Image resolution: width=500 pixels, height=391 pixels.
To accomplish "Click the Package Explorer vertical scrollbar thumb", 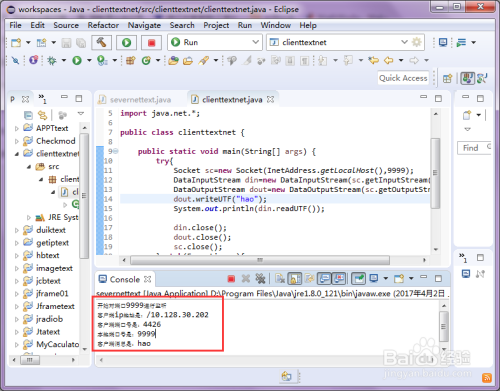I will (x=84, y=196).
